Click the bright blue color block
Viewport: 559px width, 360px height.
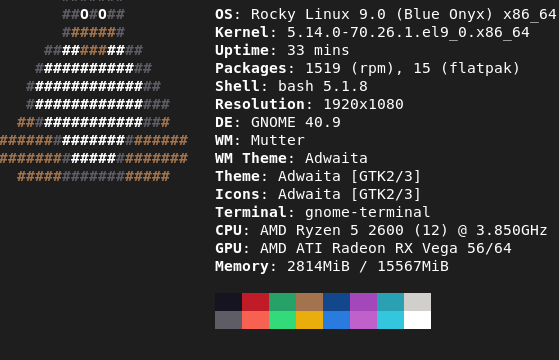(x=337, y=320)
